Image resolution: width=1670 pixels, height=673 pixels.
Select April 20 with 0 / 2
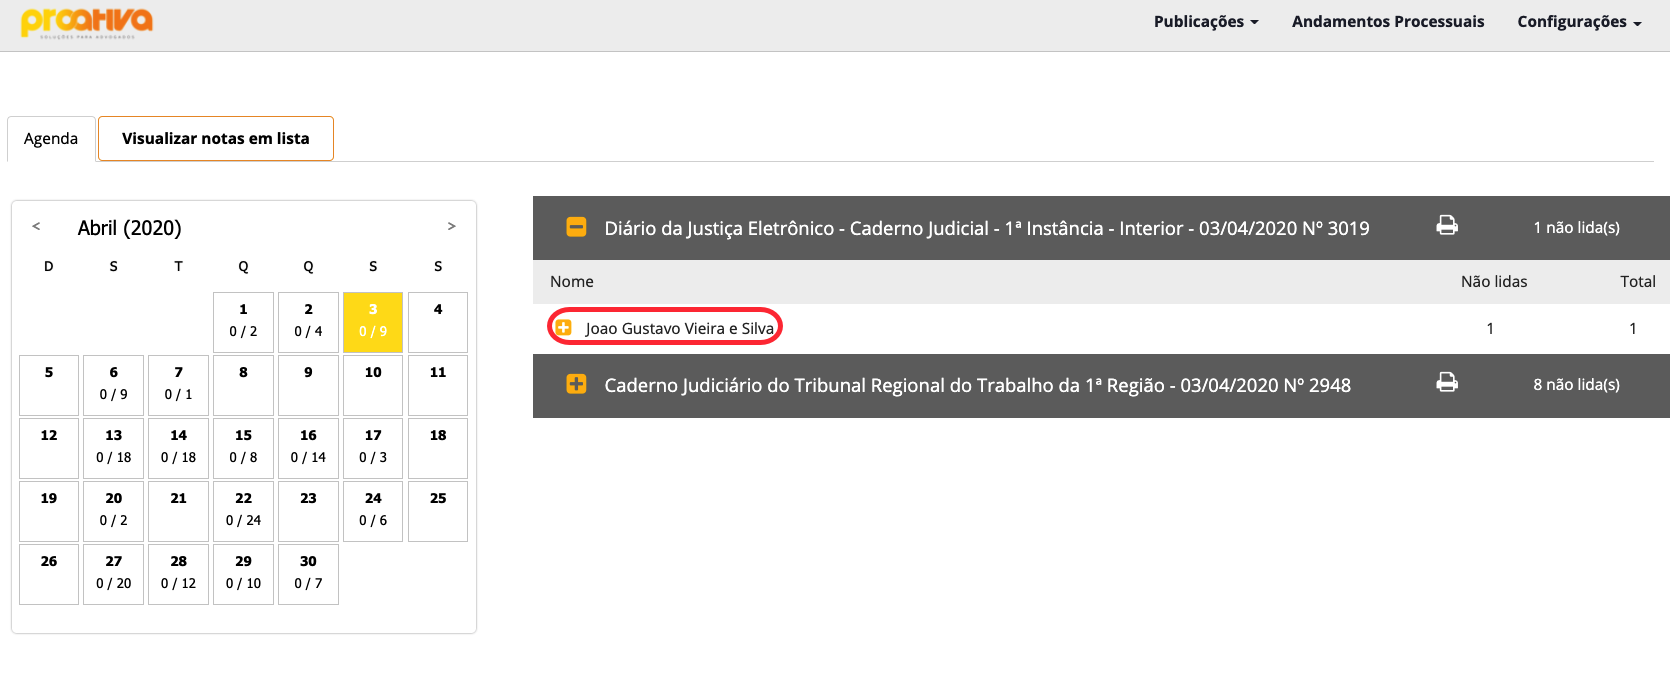pos(114,511)
